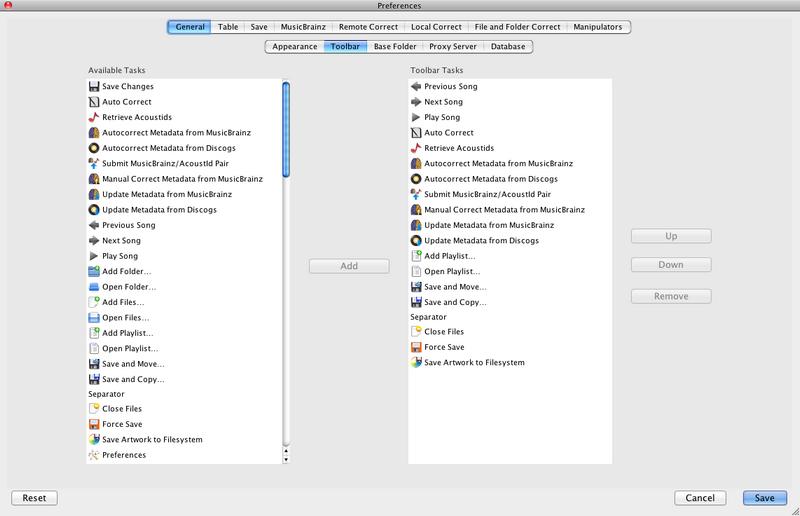The height and width of the screenshot is (516, 800).
Task: Click the Play Song icon in Available Tasks
Action: click(x=94, y=256)
